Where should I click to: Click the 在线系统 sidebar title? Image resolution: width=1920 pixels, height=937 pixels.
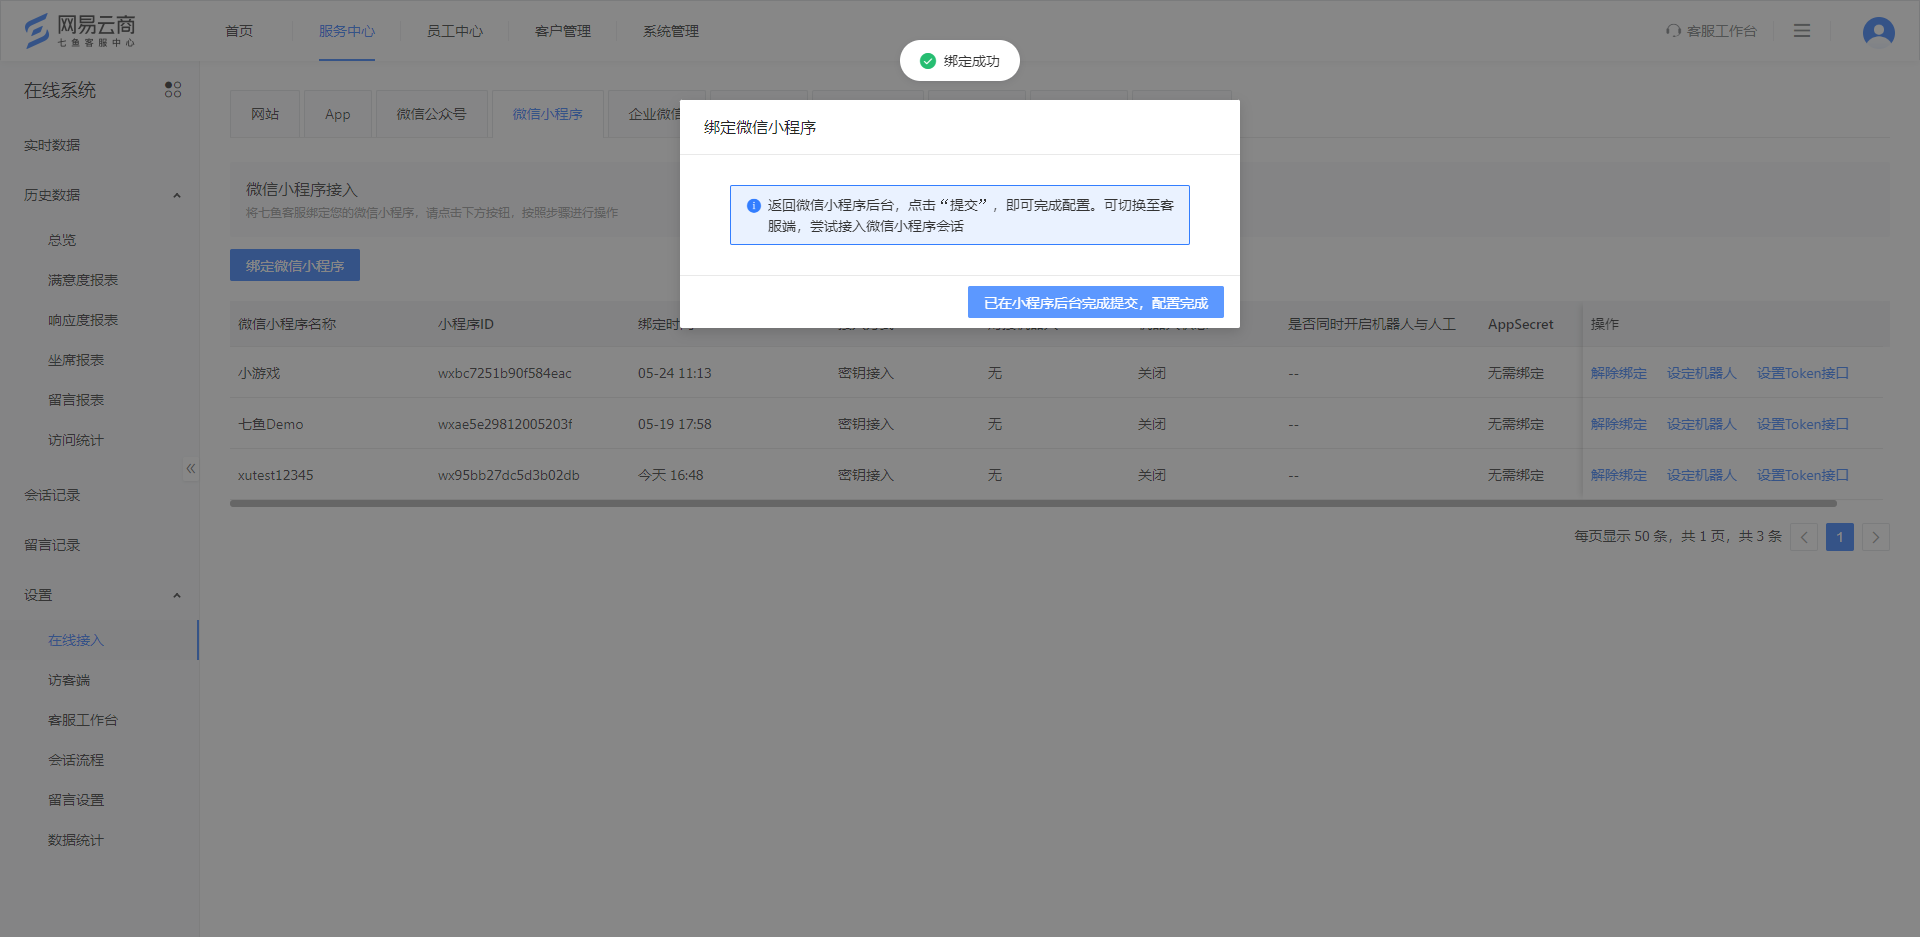[60, 90]
